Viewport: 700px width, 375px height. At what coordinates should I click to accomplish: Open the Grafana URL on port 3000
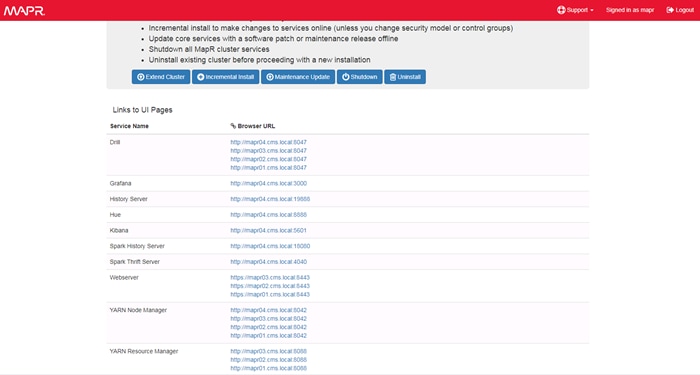click(268, 183)
